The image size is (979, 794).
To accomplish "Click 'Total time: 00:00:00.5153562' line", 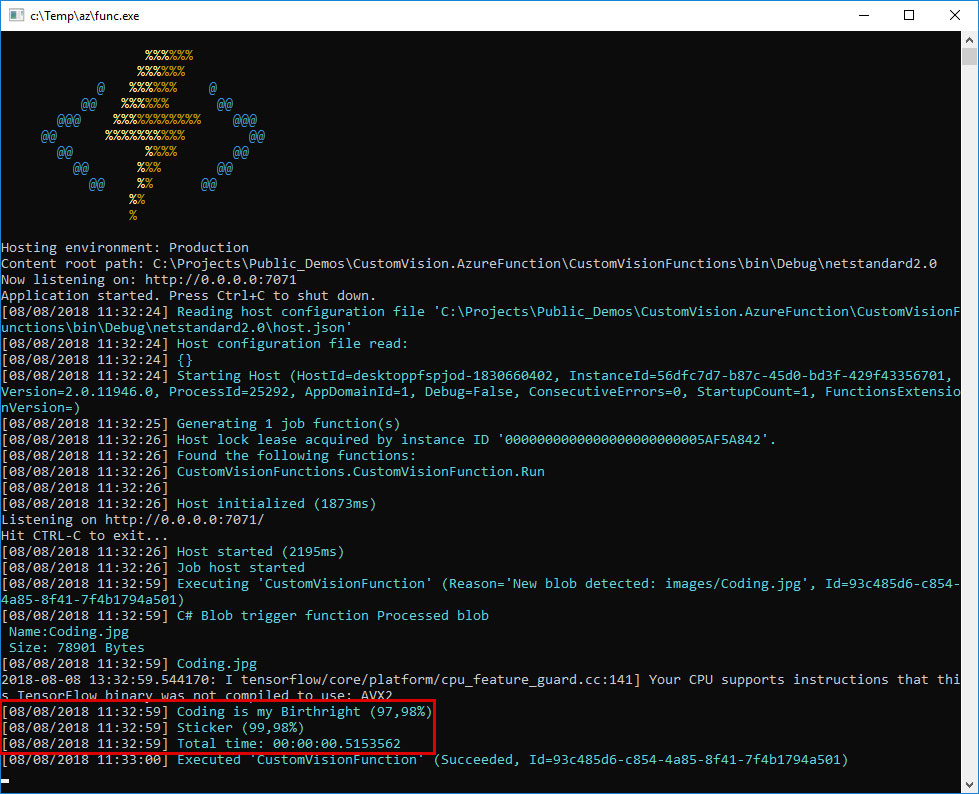I will point(201,744).
